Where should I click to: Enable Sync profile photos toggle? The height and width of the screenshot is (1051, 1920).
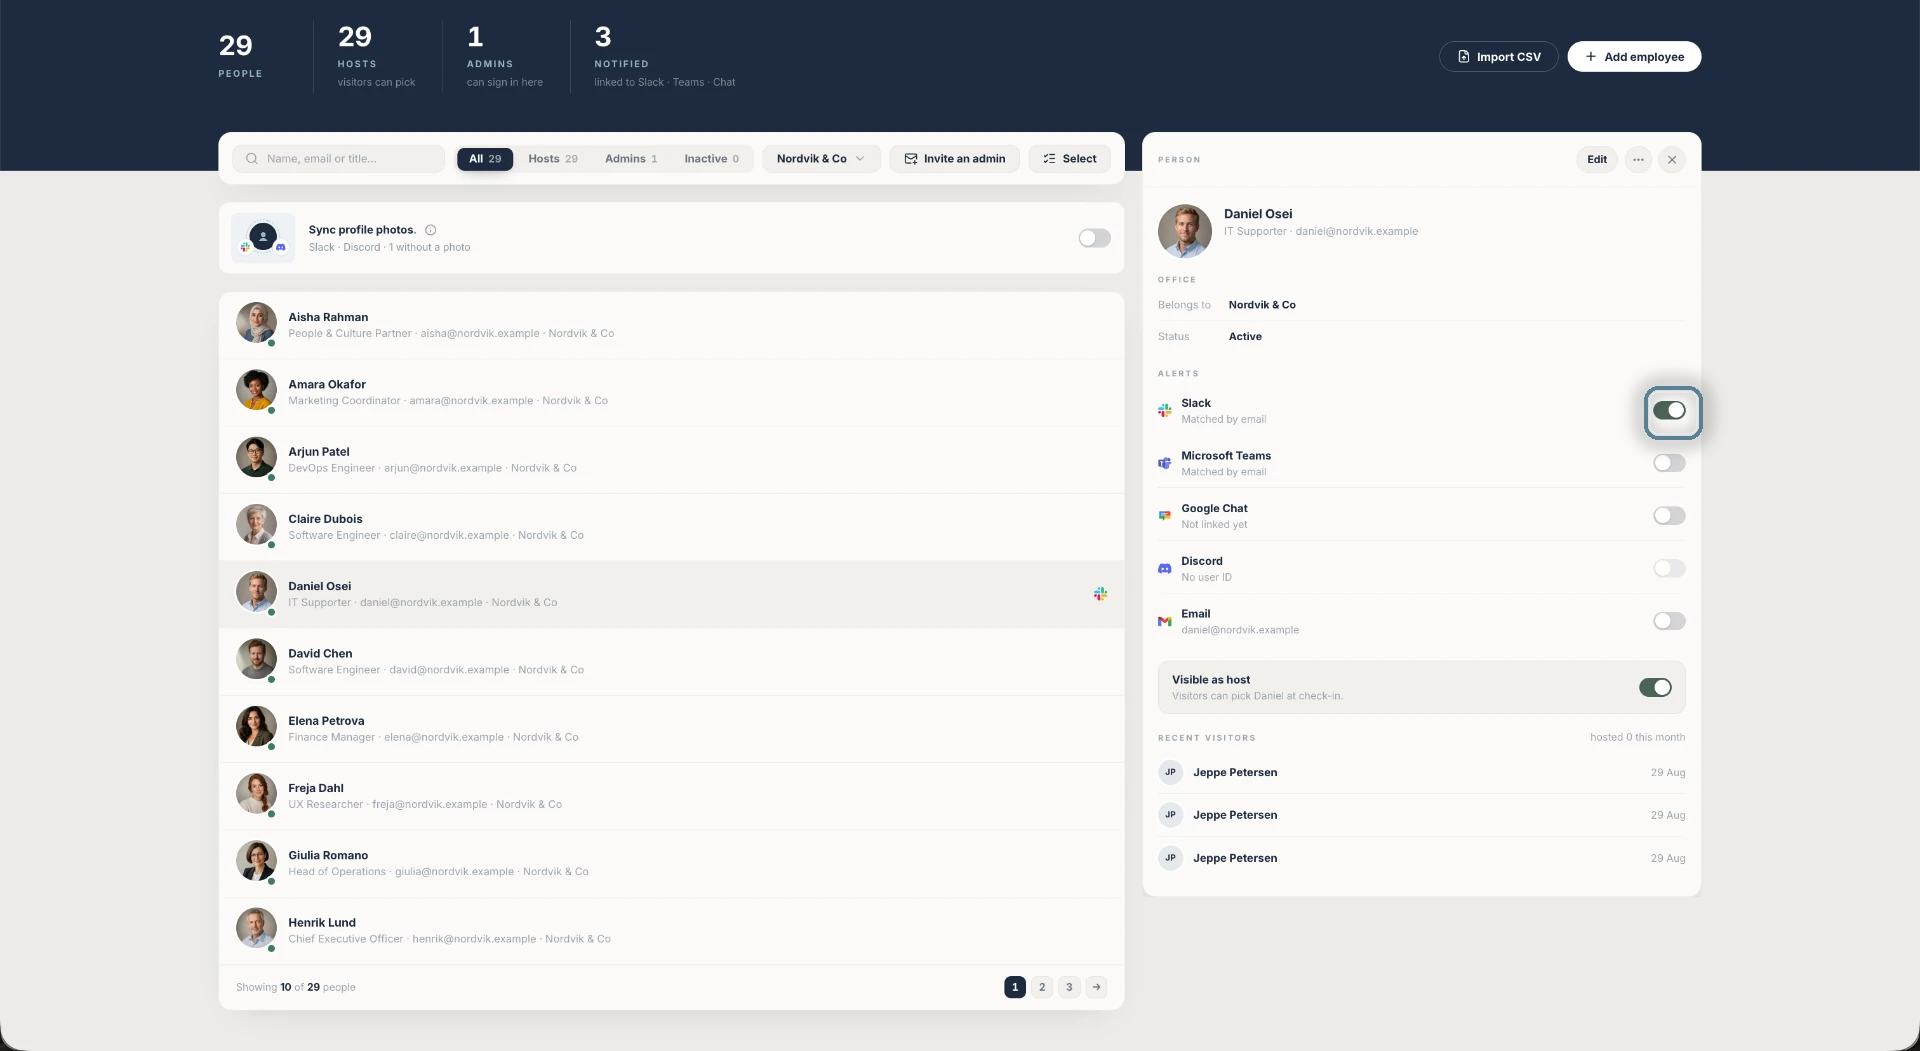coord(1094,238)
